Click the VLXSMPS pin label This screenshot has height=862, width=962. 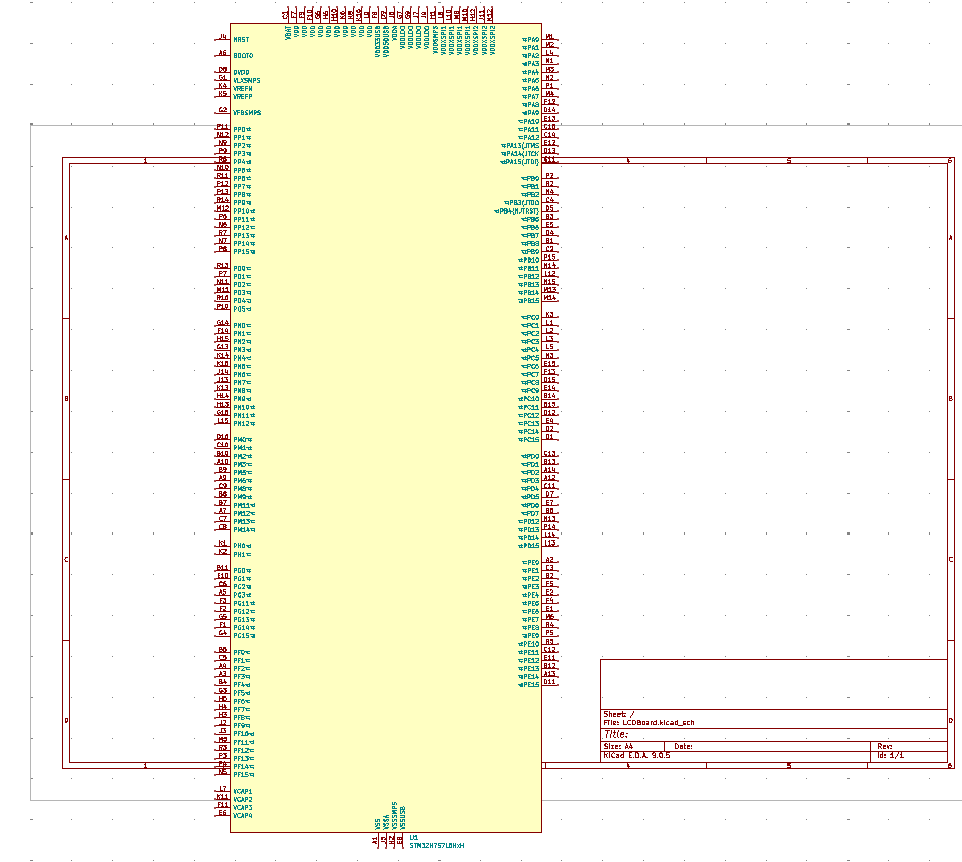coord(247,80)
